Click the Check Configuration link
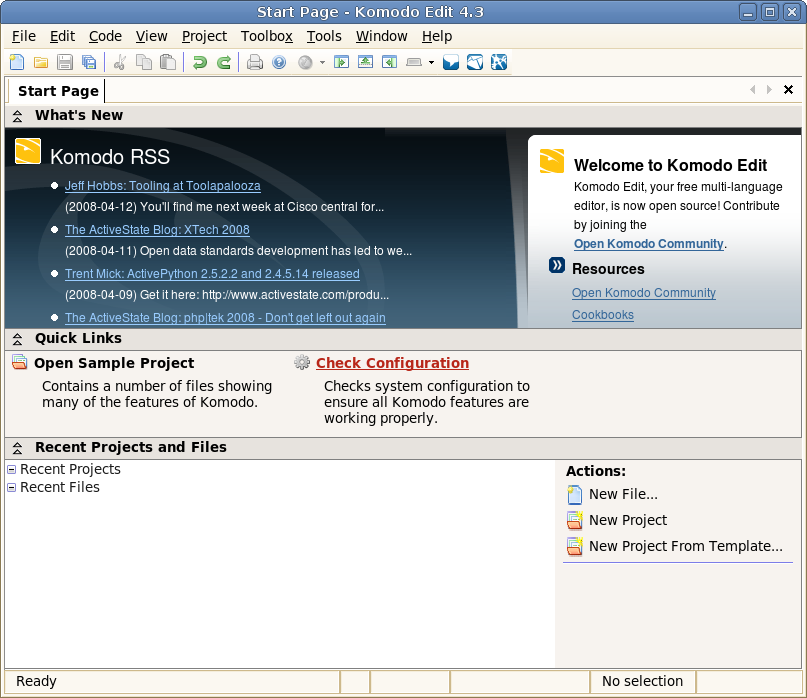The image size is (807, 698). [392, 363]
